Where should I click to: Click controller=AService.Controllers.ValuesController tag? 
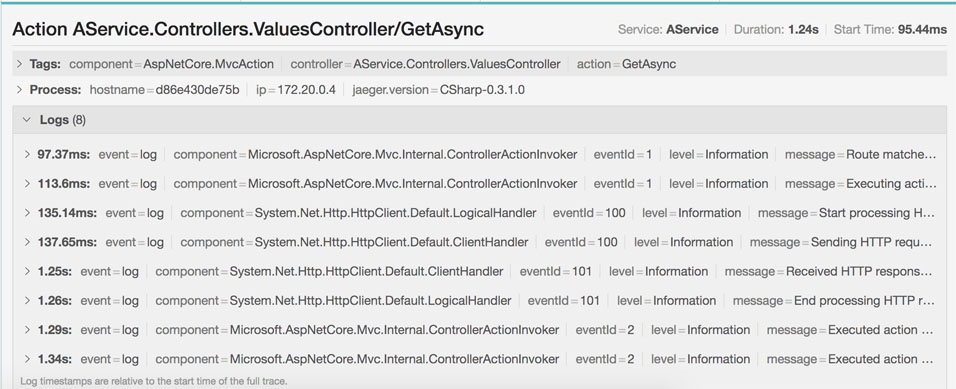tap(426, 64)
